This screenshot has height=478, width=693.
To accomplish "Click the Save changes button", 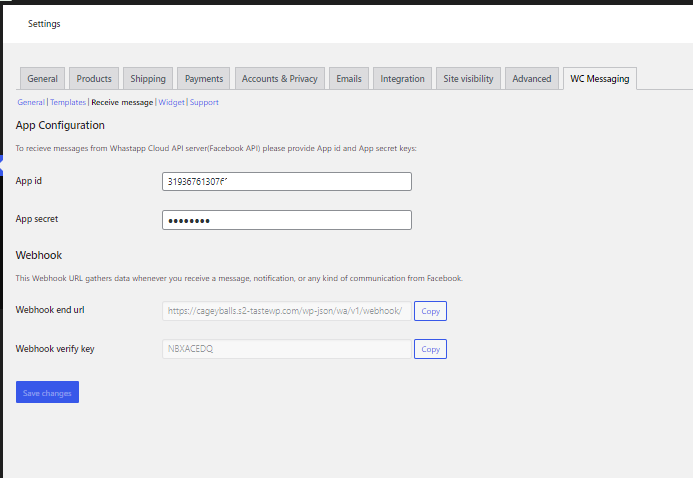I will coord(47,392).
